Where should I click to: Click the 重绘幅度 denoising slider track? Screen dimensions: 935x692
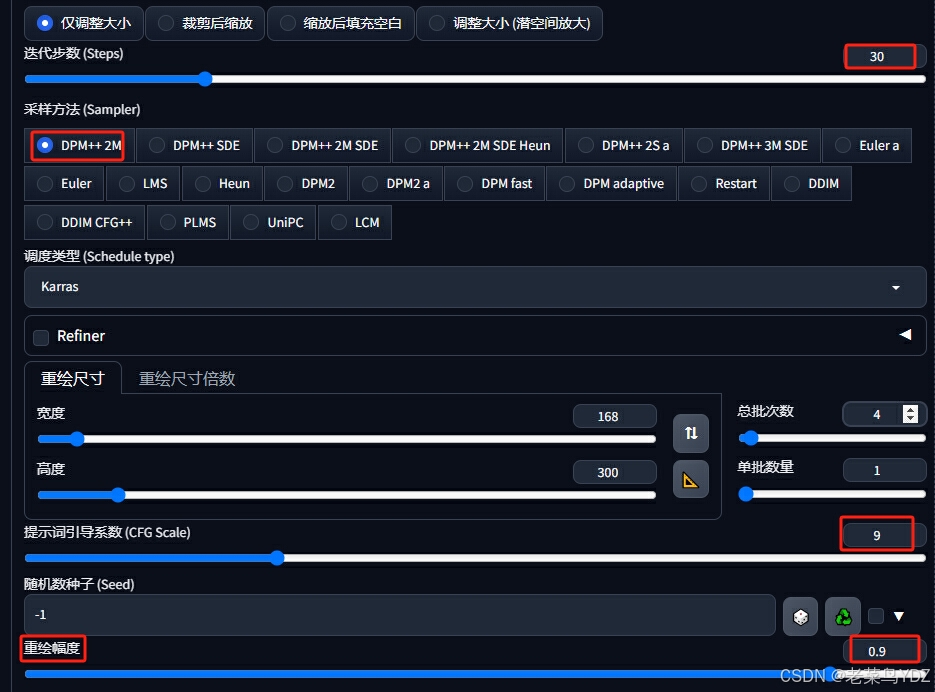tap(475, 674)
